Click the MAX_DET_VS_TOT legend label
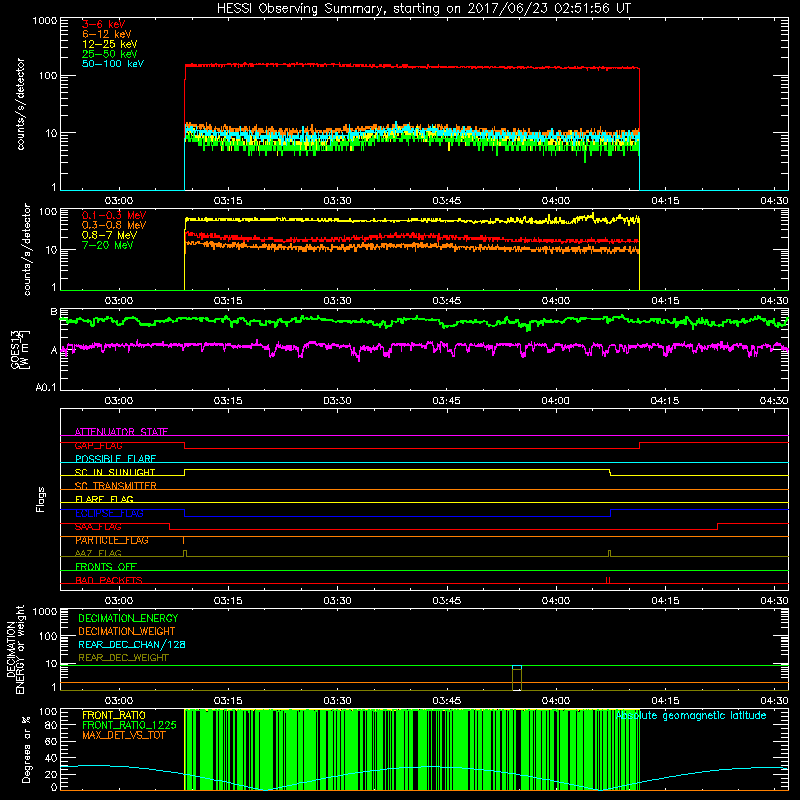Screen dimensions: 800x800 [124, 735]
